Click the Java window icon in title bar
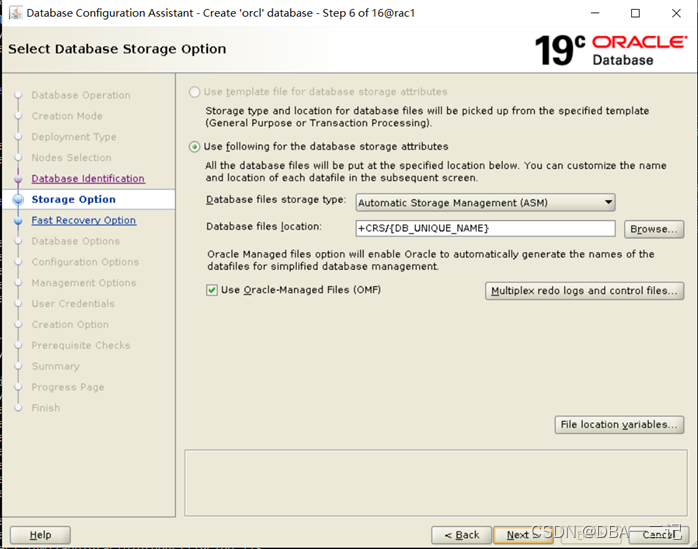 16,13
